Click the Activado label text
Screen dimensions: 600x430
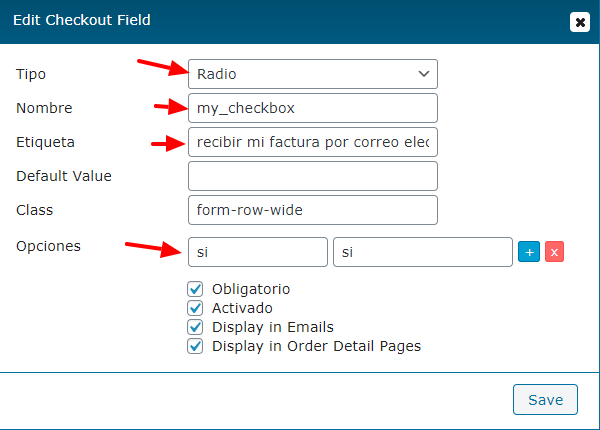[x=242, y=308]
